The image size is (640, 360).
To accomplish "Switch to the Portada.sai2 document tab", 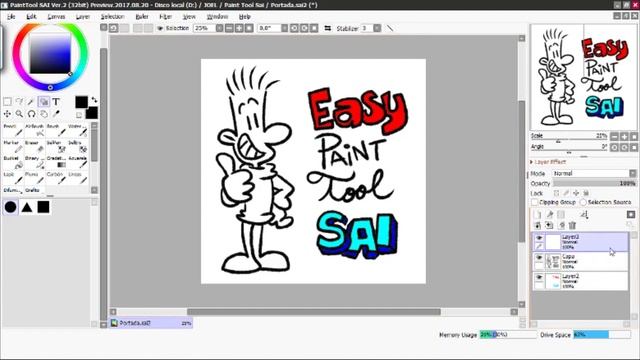I will click(151, 323).
